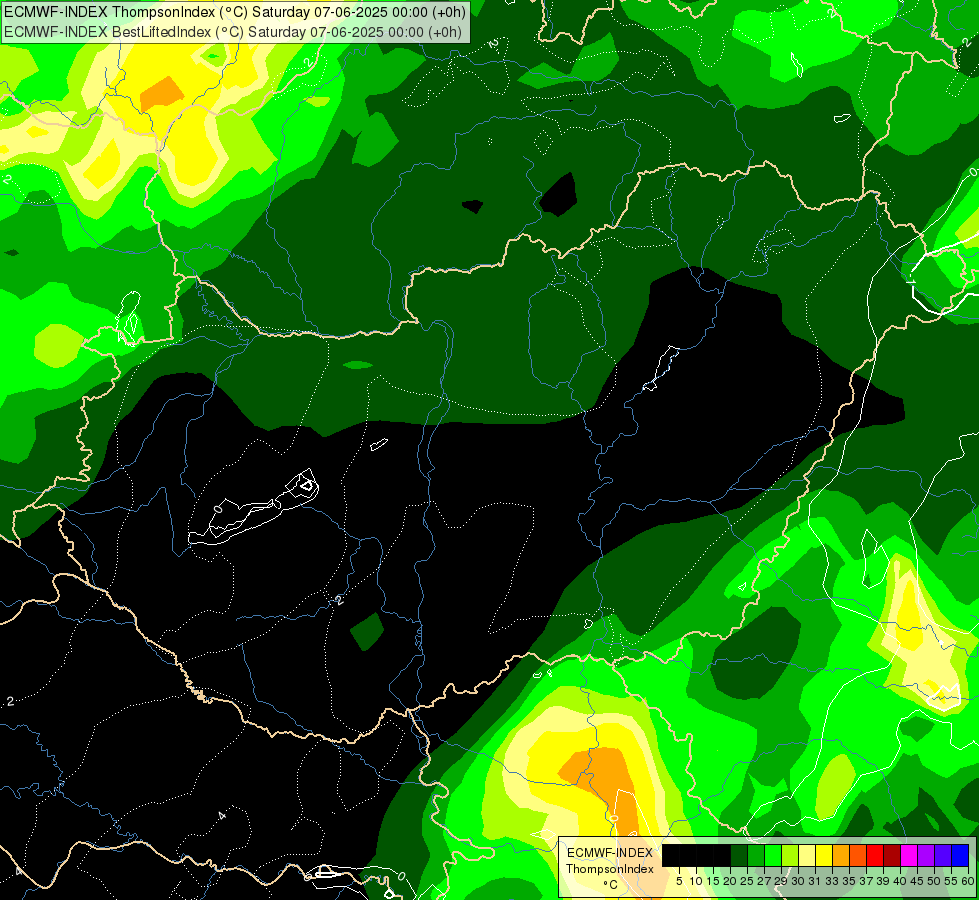Select the yellow 31-33 legend swatch
Viewport: 979px width, 900px height.
pyautogui.click(x=824, y=855)
